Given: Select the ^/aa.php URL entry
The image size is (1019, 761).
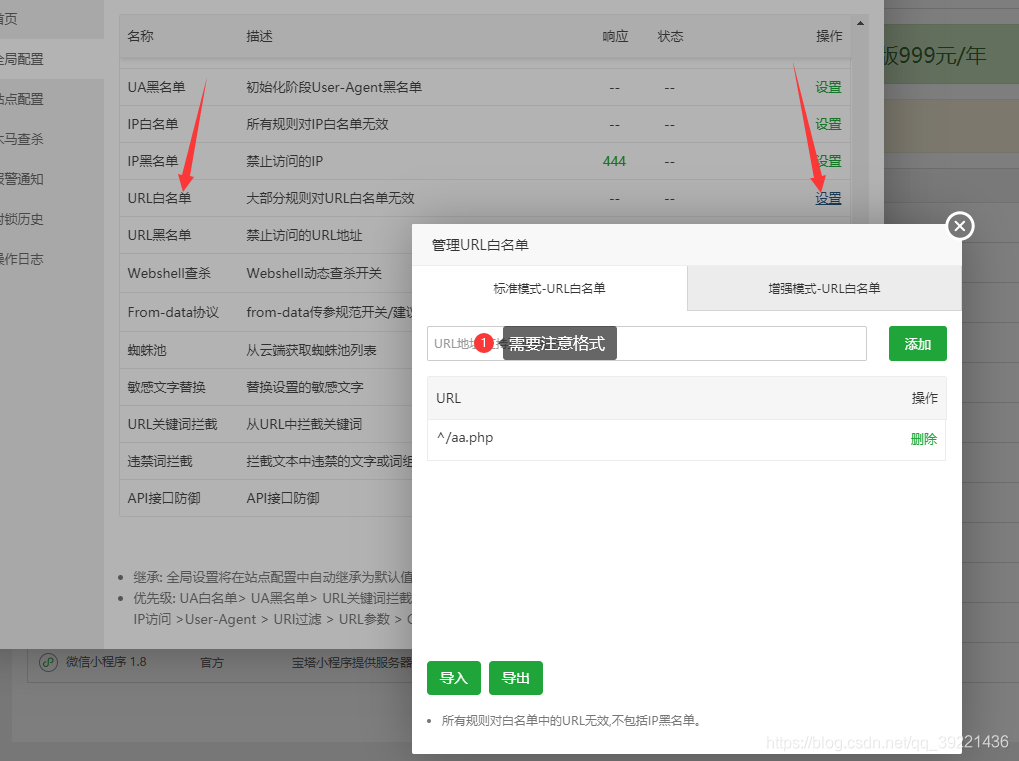Looking at the screenshot, I should tap(465, 438).
